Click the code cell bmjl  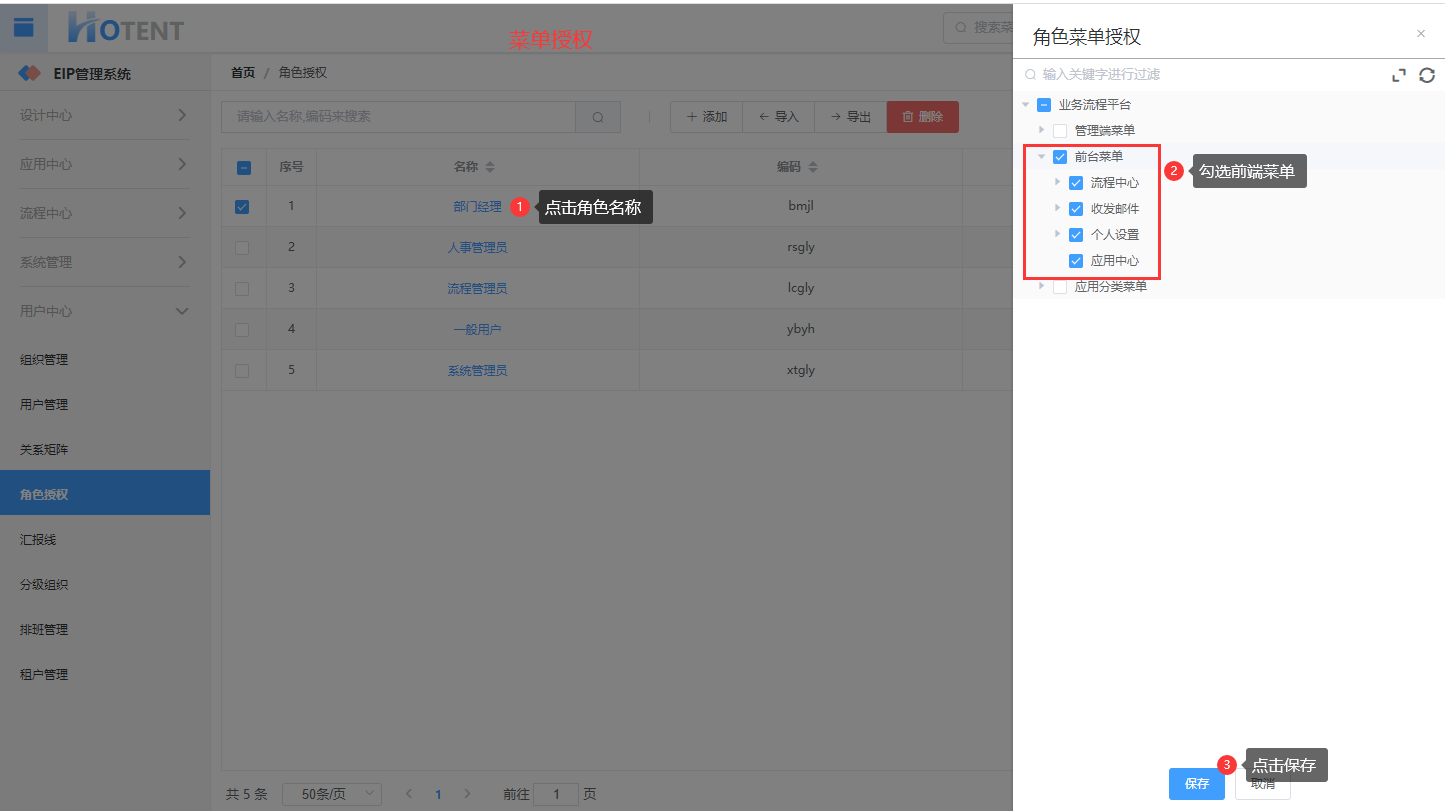tap(801, 207)
